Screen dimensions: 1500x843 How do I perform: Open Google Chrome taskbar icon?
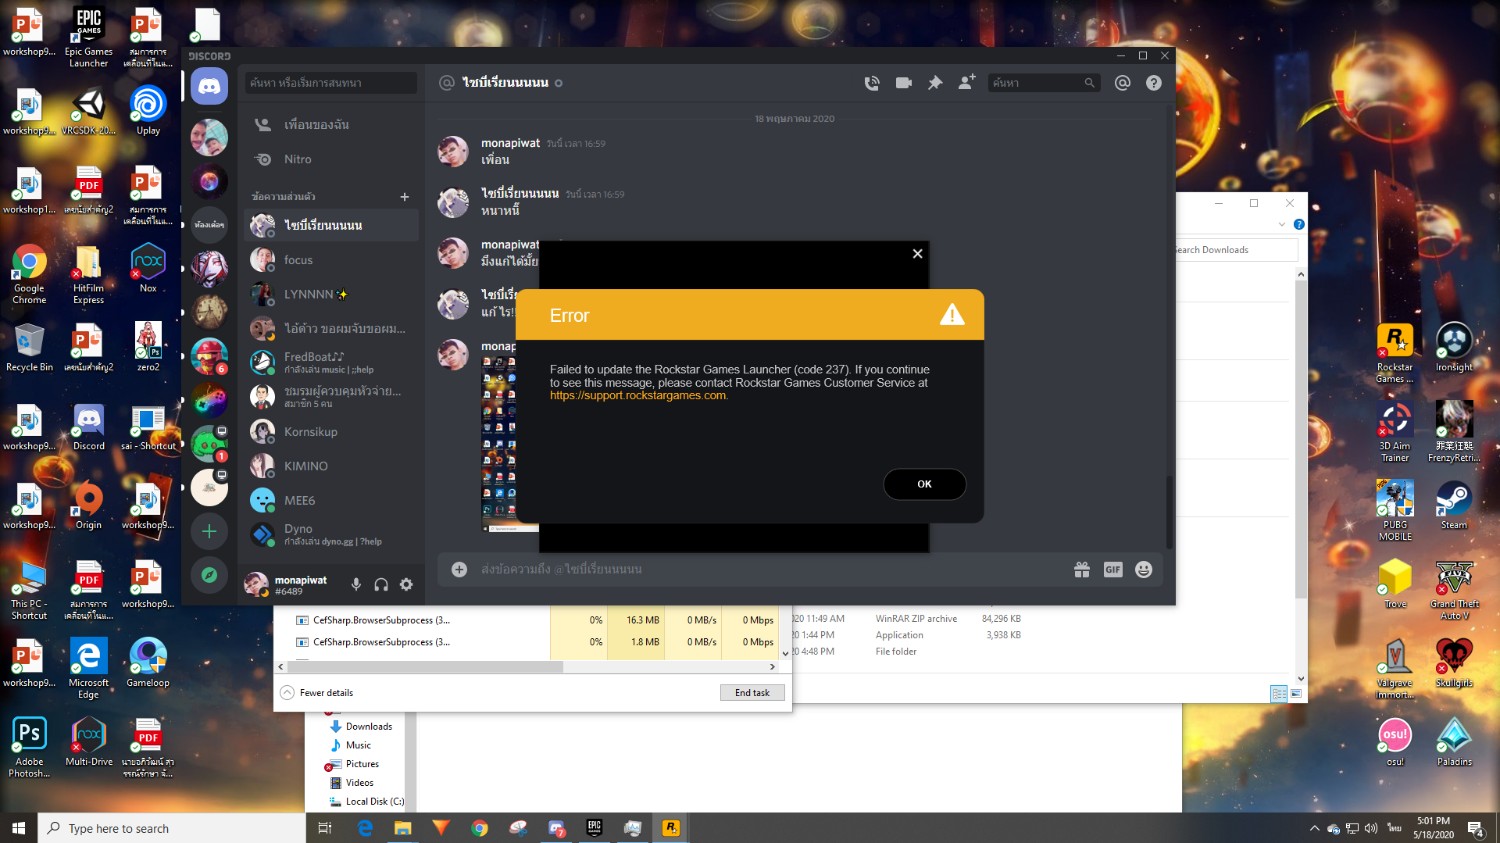point(480,828)
